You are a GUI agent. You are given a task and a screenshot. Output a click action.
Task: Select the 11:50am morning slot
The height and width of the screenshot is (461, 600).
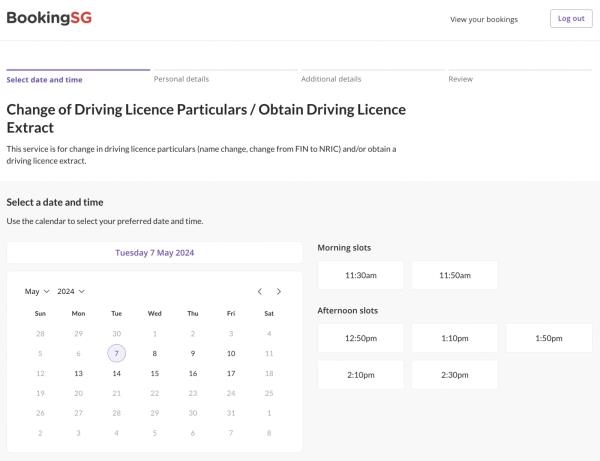click(x=454, y=275)
